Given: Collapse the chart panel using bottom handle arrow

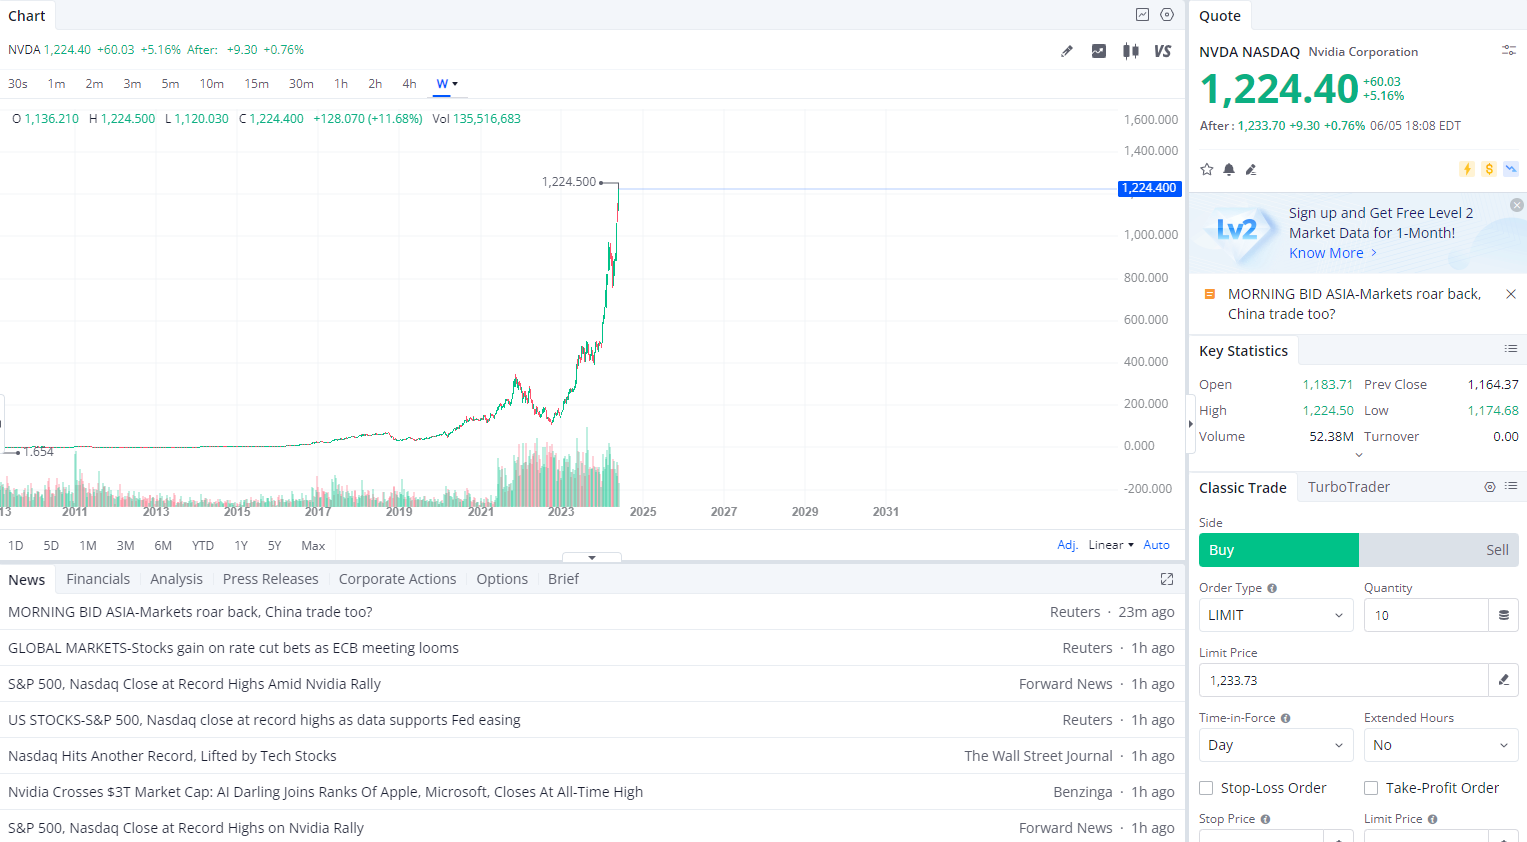Looking at the screenshot, I should (592, 557).
